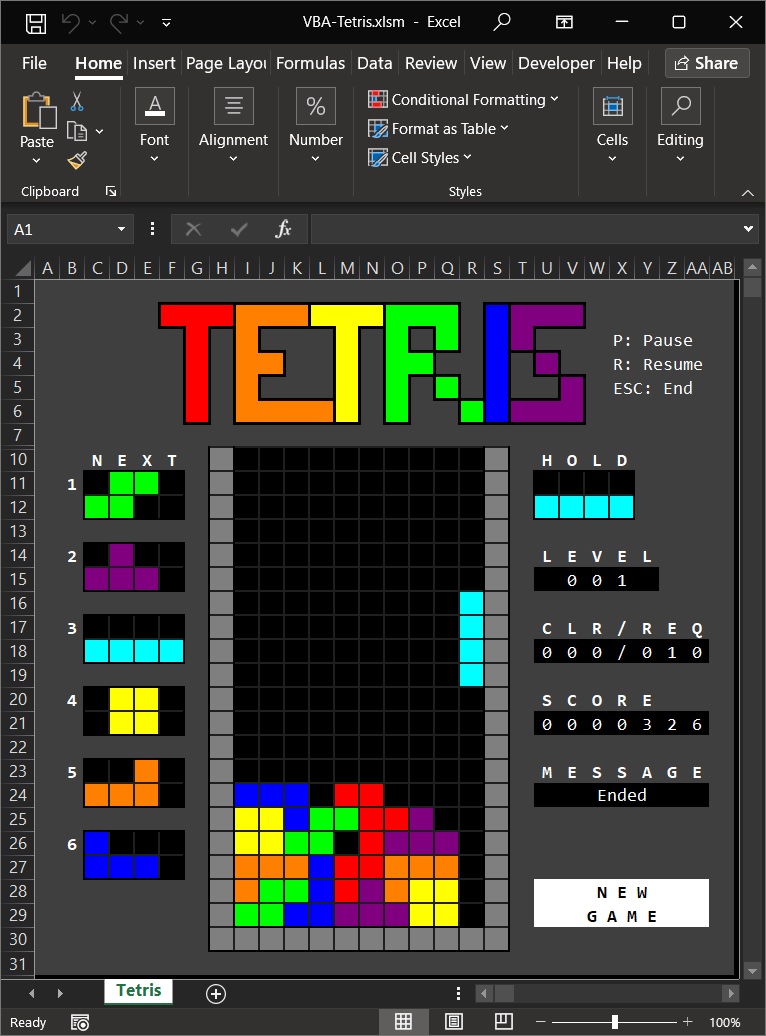The width and height of the screenshot is (766, 1036).
Task: Open the Data tab
Action: tap(375, 63)
